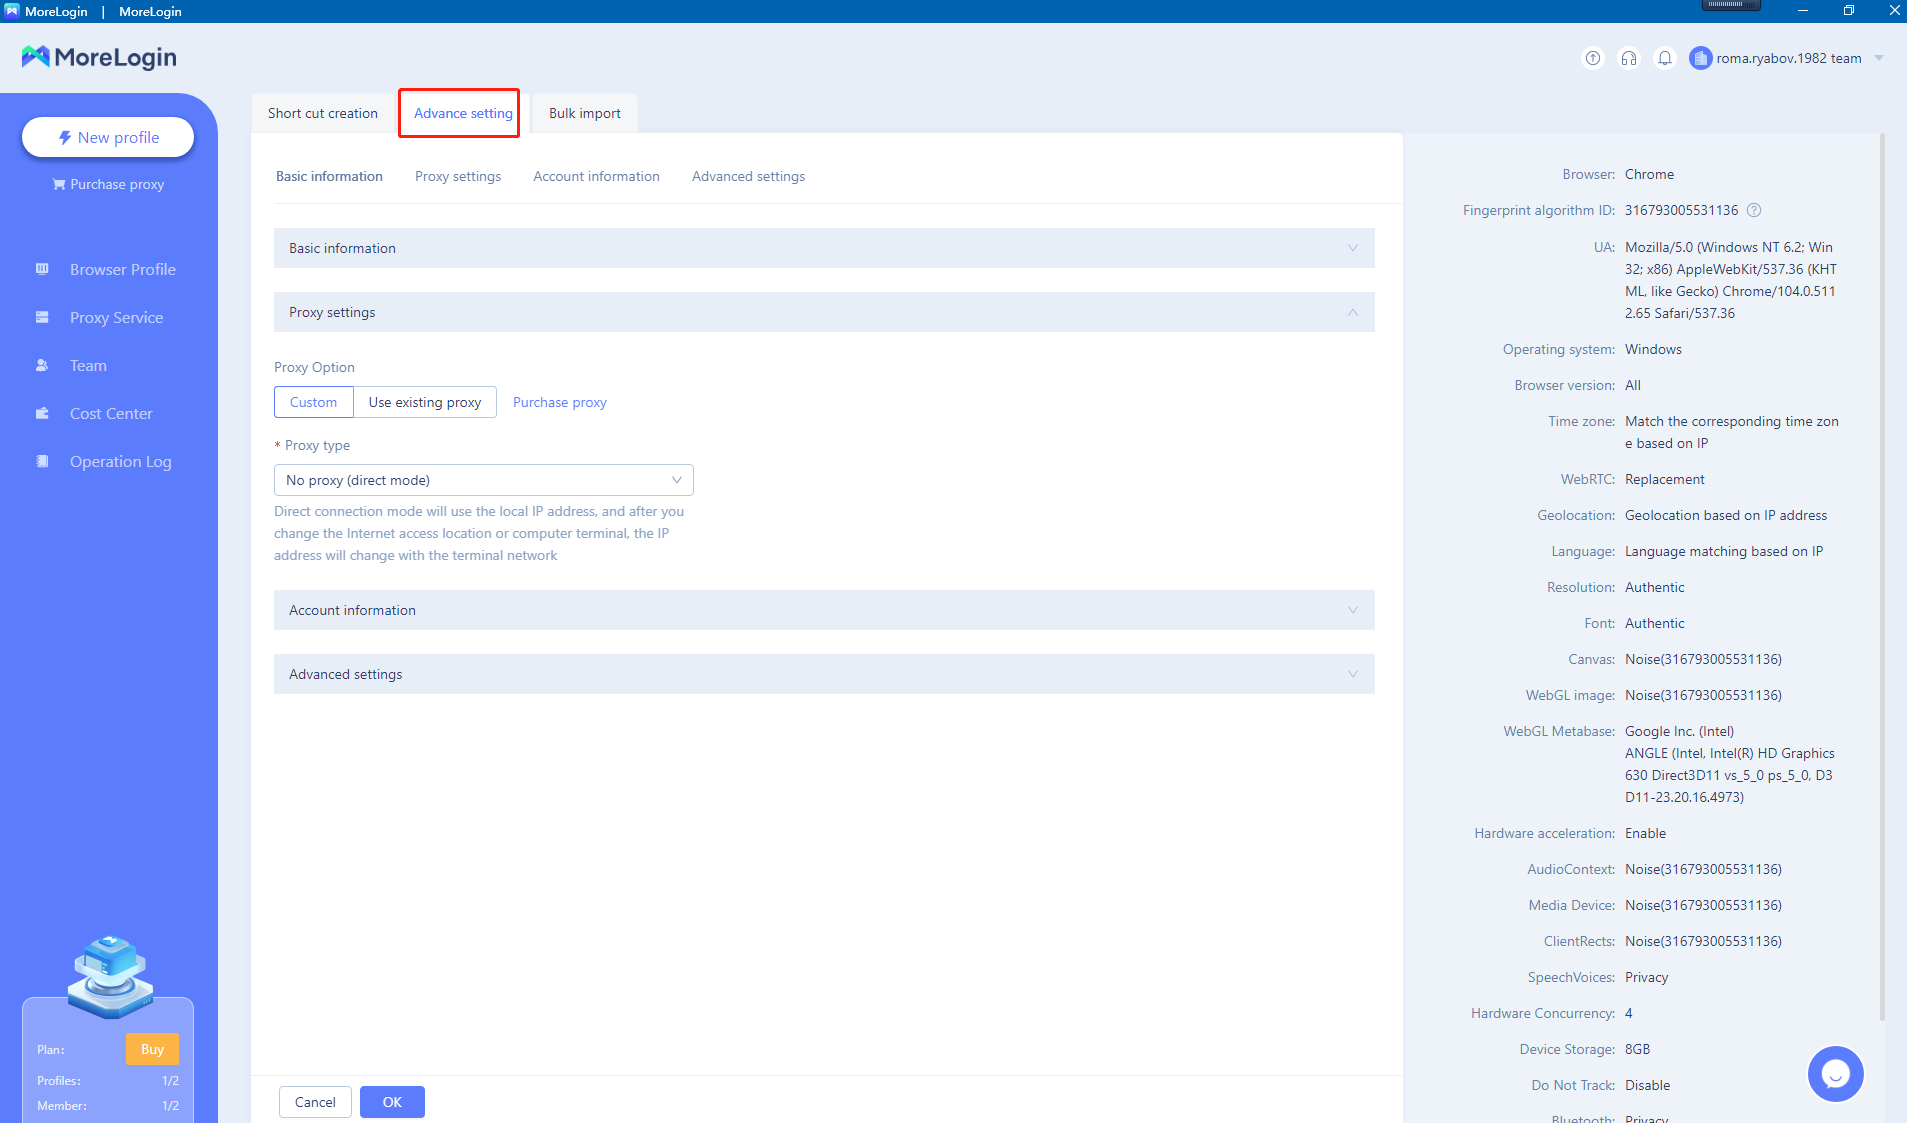Click the Do Not Track Disable value
Screen dimensions: 1907x1123
pyautogui.click(x=1647, y=1085)
